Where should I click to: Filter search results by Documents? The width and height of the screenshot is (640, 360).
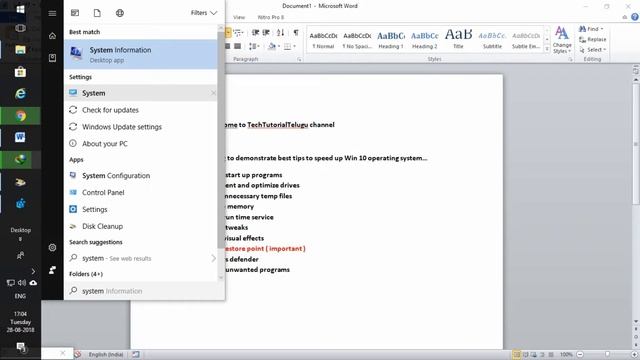(97, 13)
